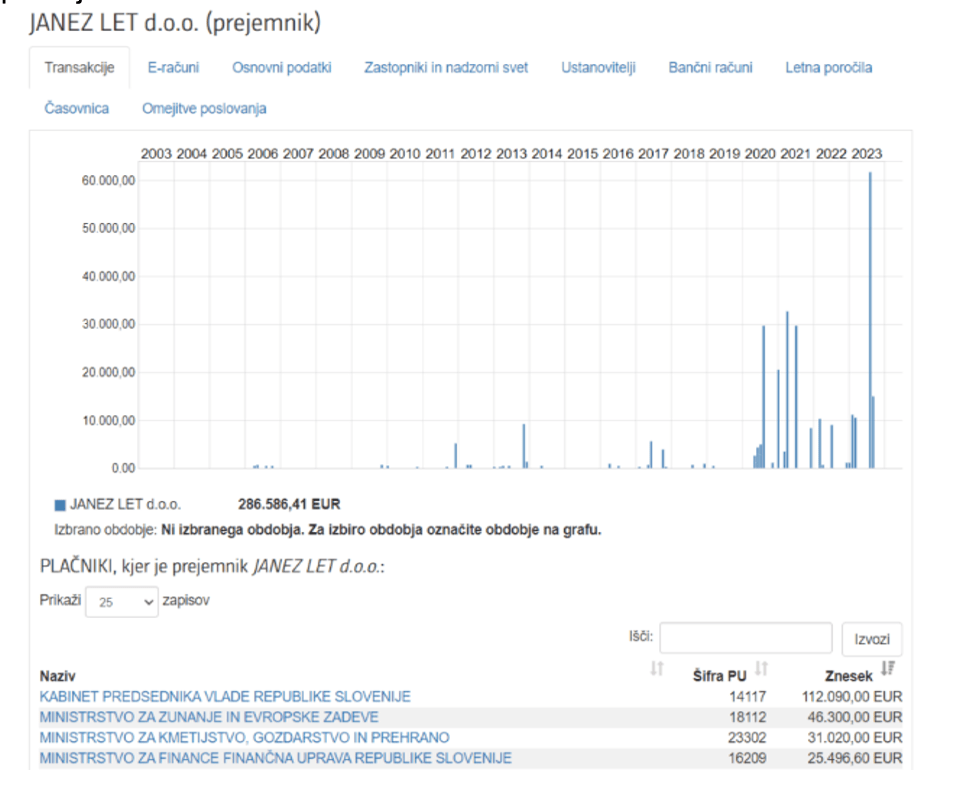Click the amount 25.496,60 EUR cell
The height and width of the screenshot is (812, 974).
coord(855,758)
